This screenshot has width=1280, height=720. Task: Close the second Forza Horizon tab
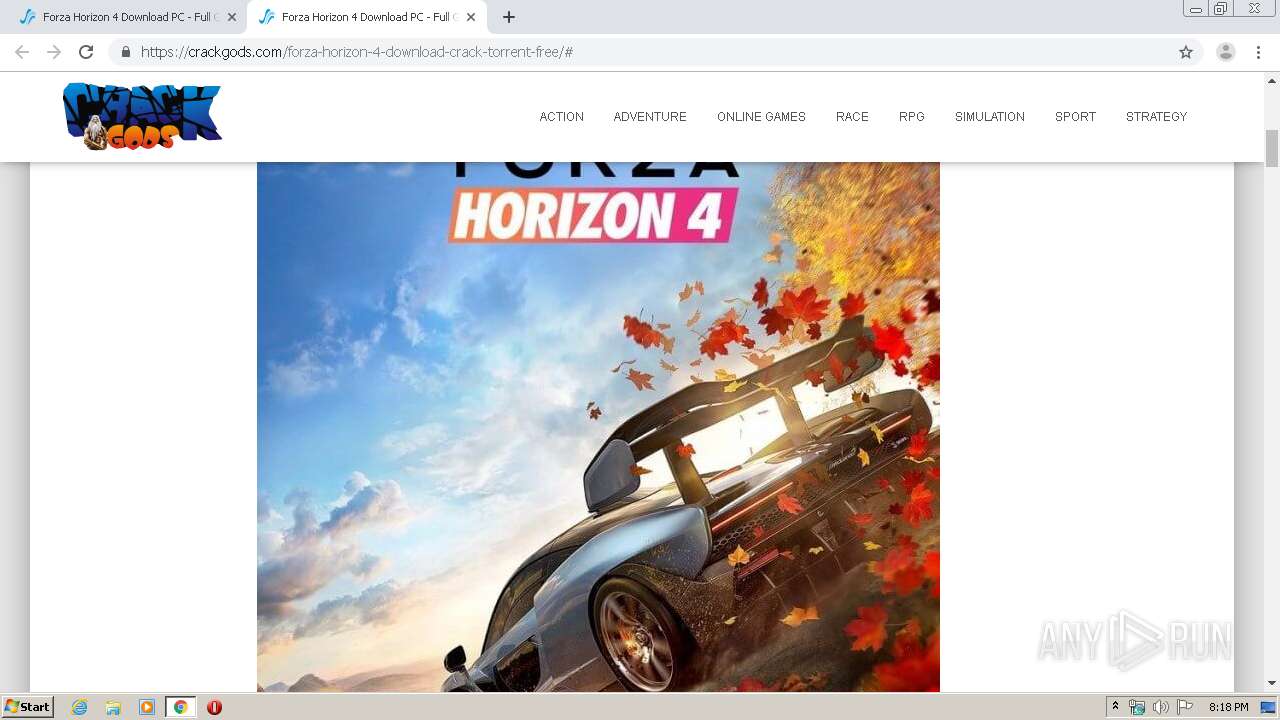coord(471,17)
